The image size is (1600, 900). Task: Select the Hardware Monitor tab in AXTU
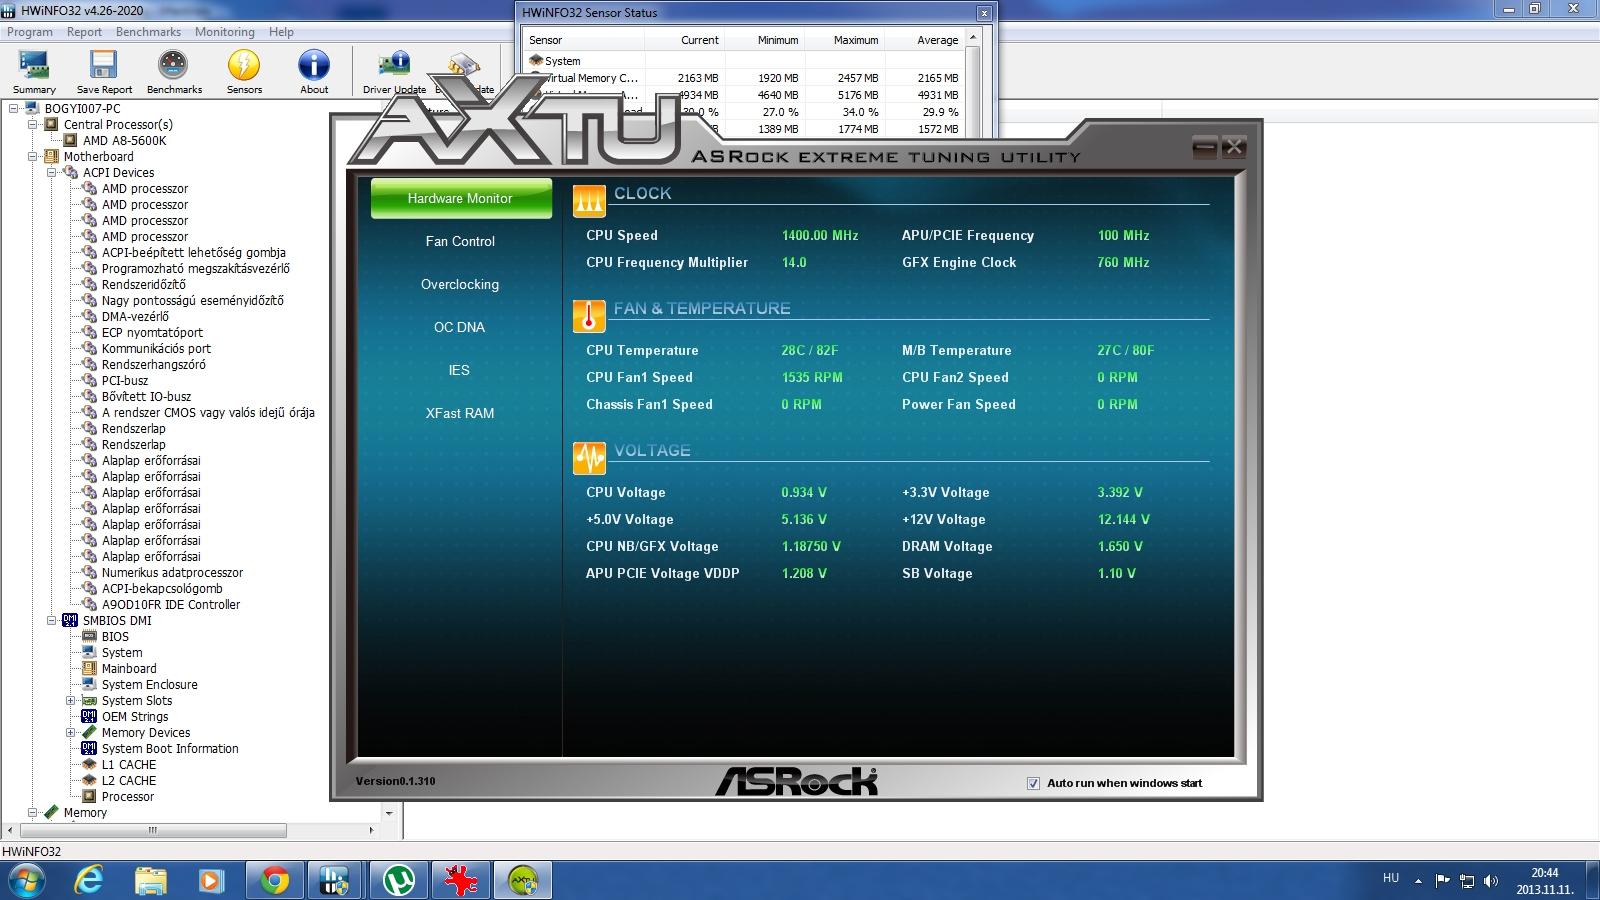point(460,198)
